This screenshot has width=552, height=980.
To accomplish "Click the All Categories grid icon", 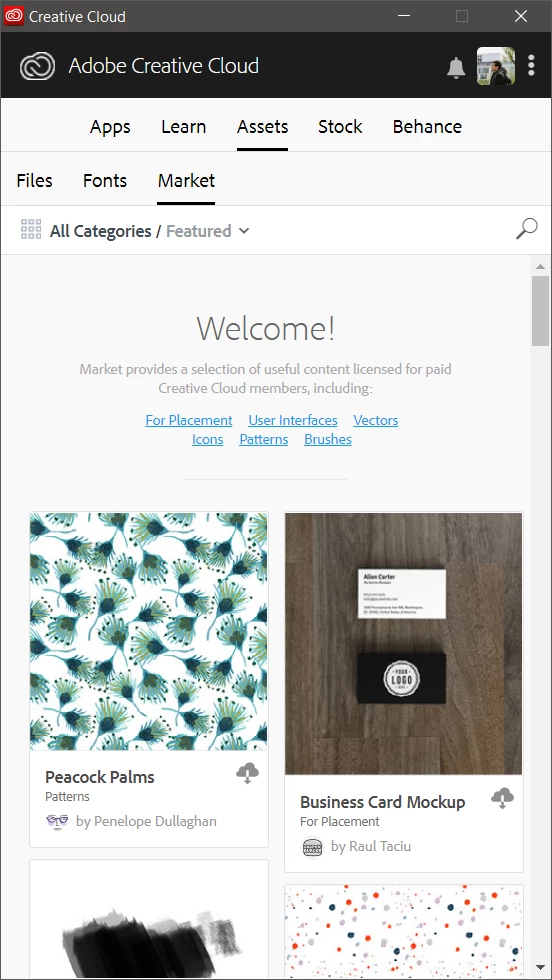I will pos(31,229).
